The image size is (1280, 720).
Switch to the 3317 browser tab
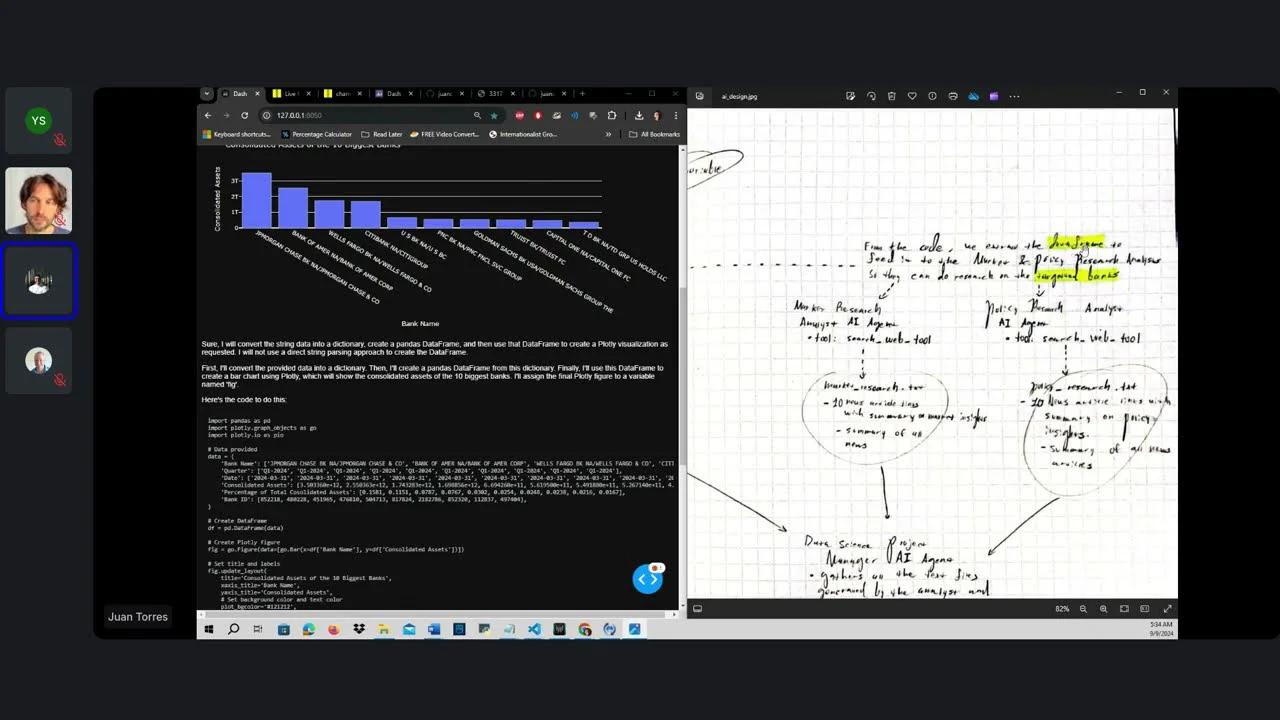click(x=496, y=93)
